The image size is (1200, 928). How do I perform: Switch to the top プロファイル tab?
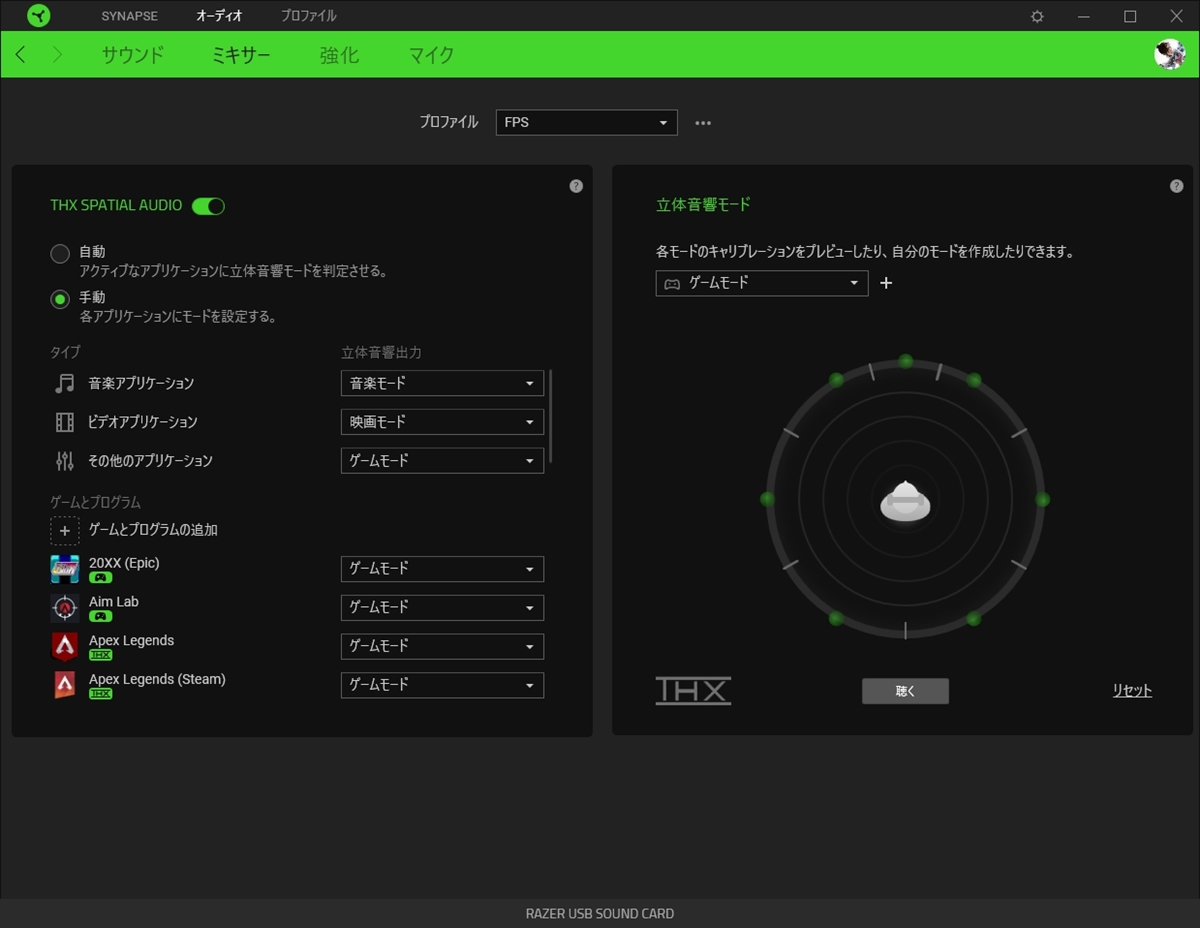(x=308, y=16)
